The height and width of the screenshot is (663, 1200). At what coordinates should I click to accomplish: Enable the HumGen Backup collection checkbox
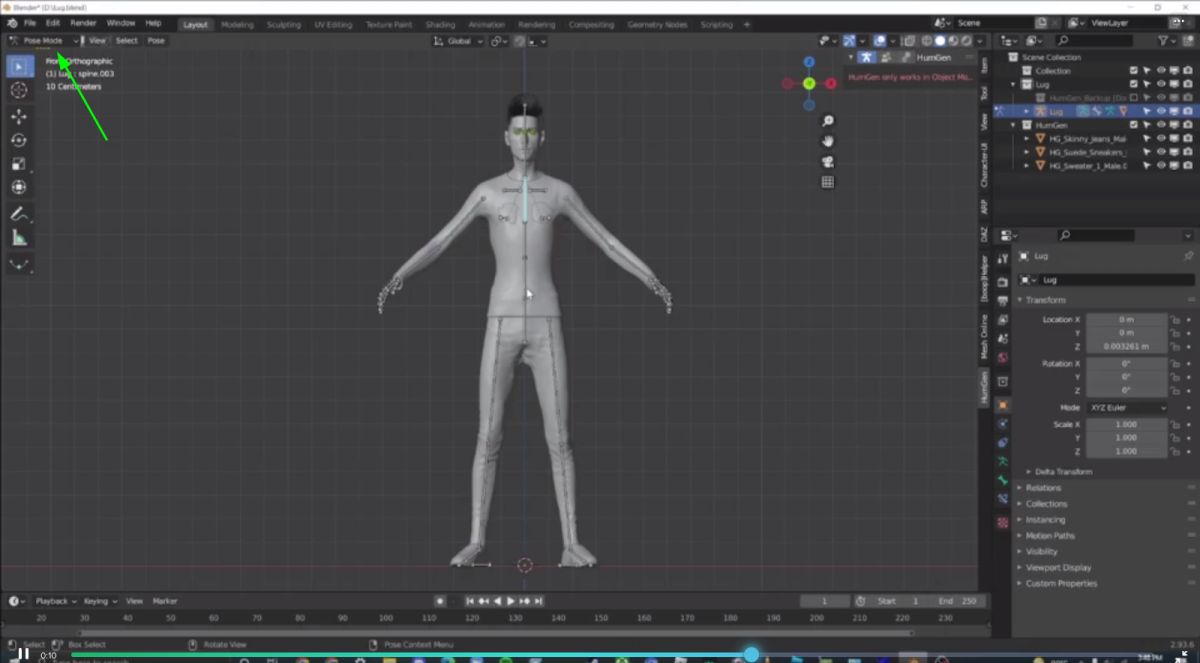click(x=1133, y=98)
